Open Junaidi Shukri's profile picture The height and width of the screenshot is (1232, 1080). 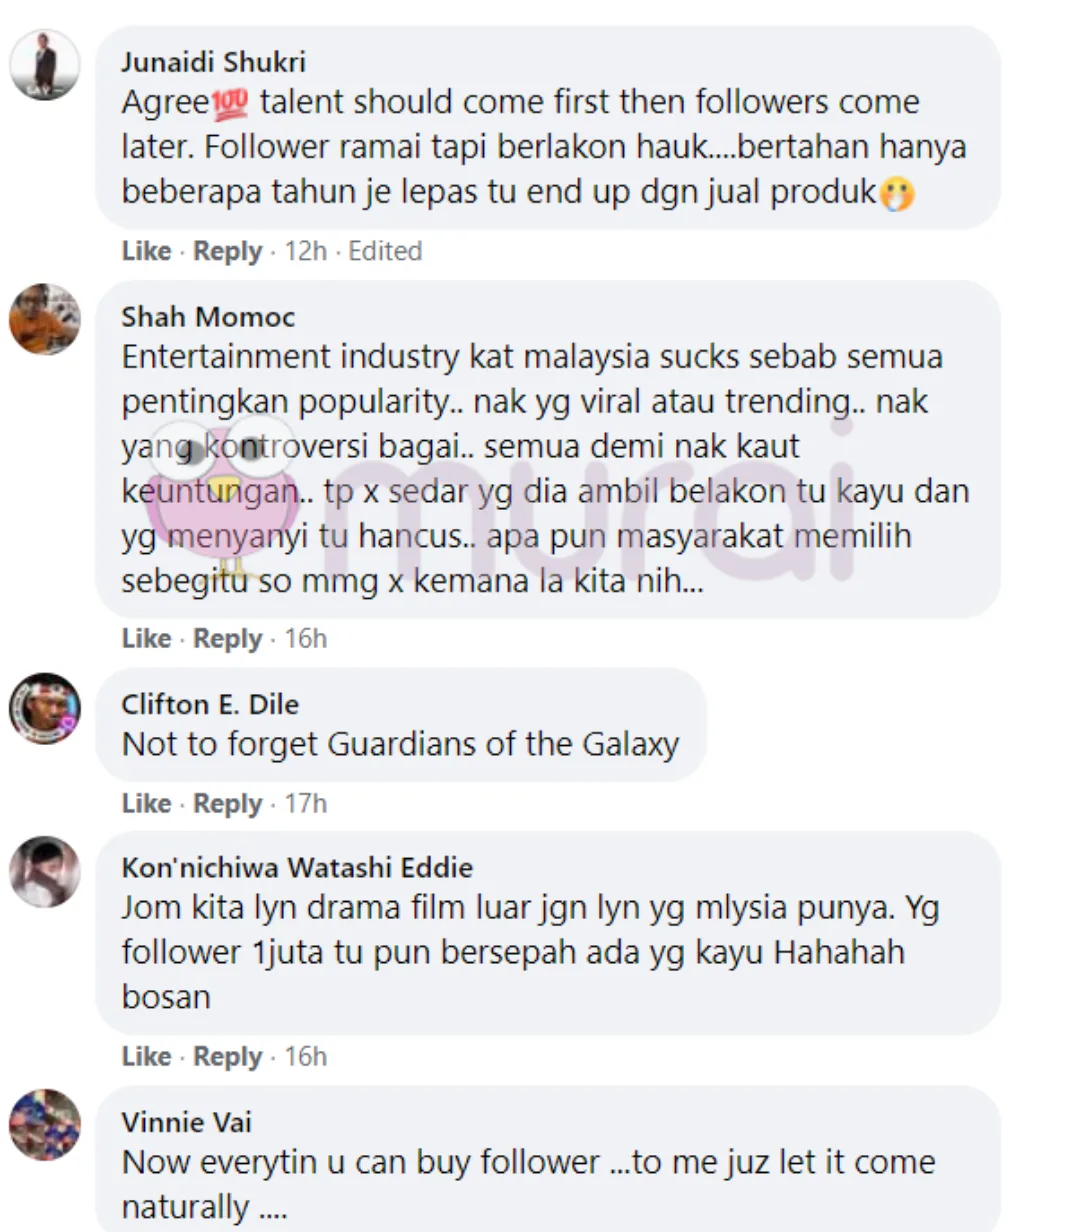coord(45,65)
